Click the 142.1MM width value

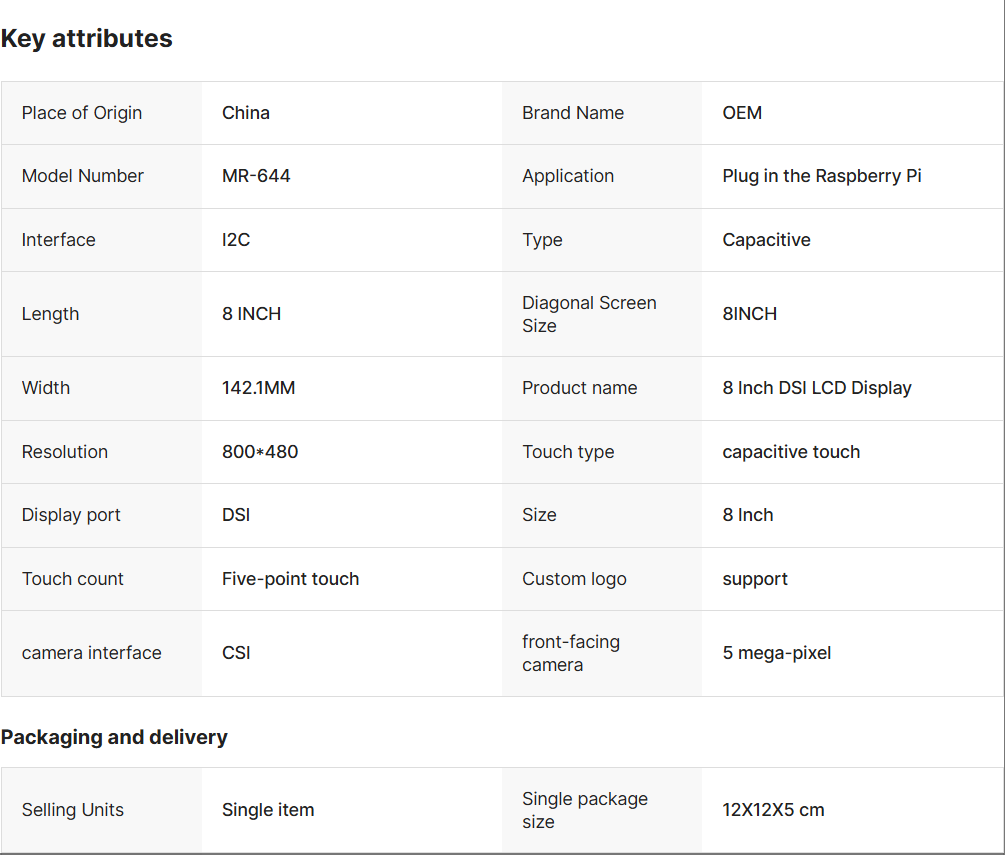[x=258, y=388]
